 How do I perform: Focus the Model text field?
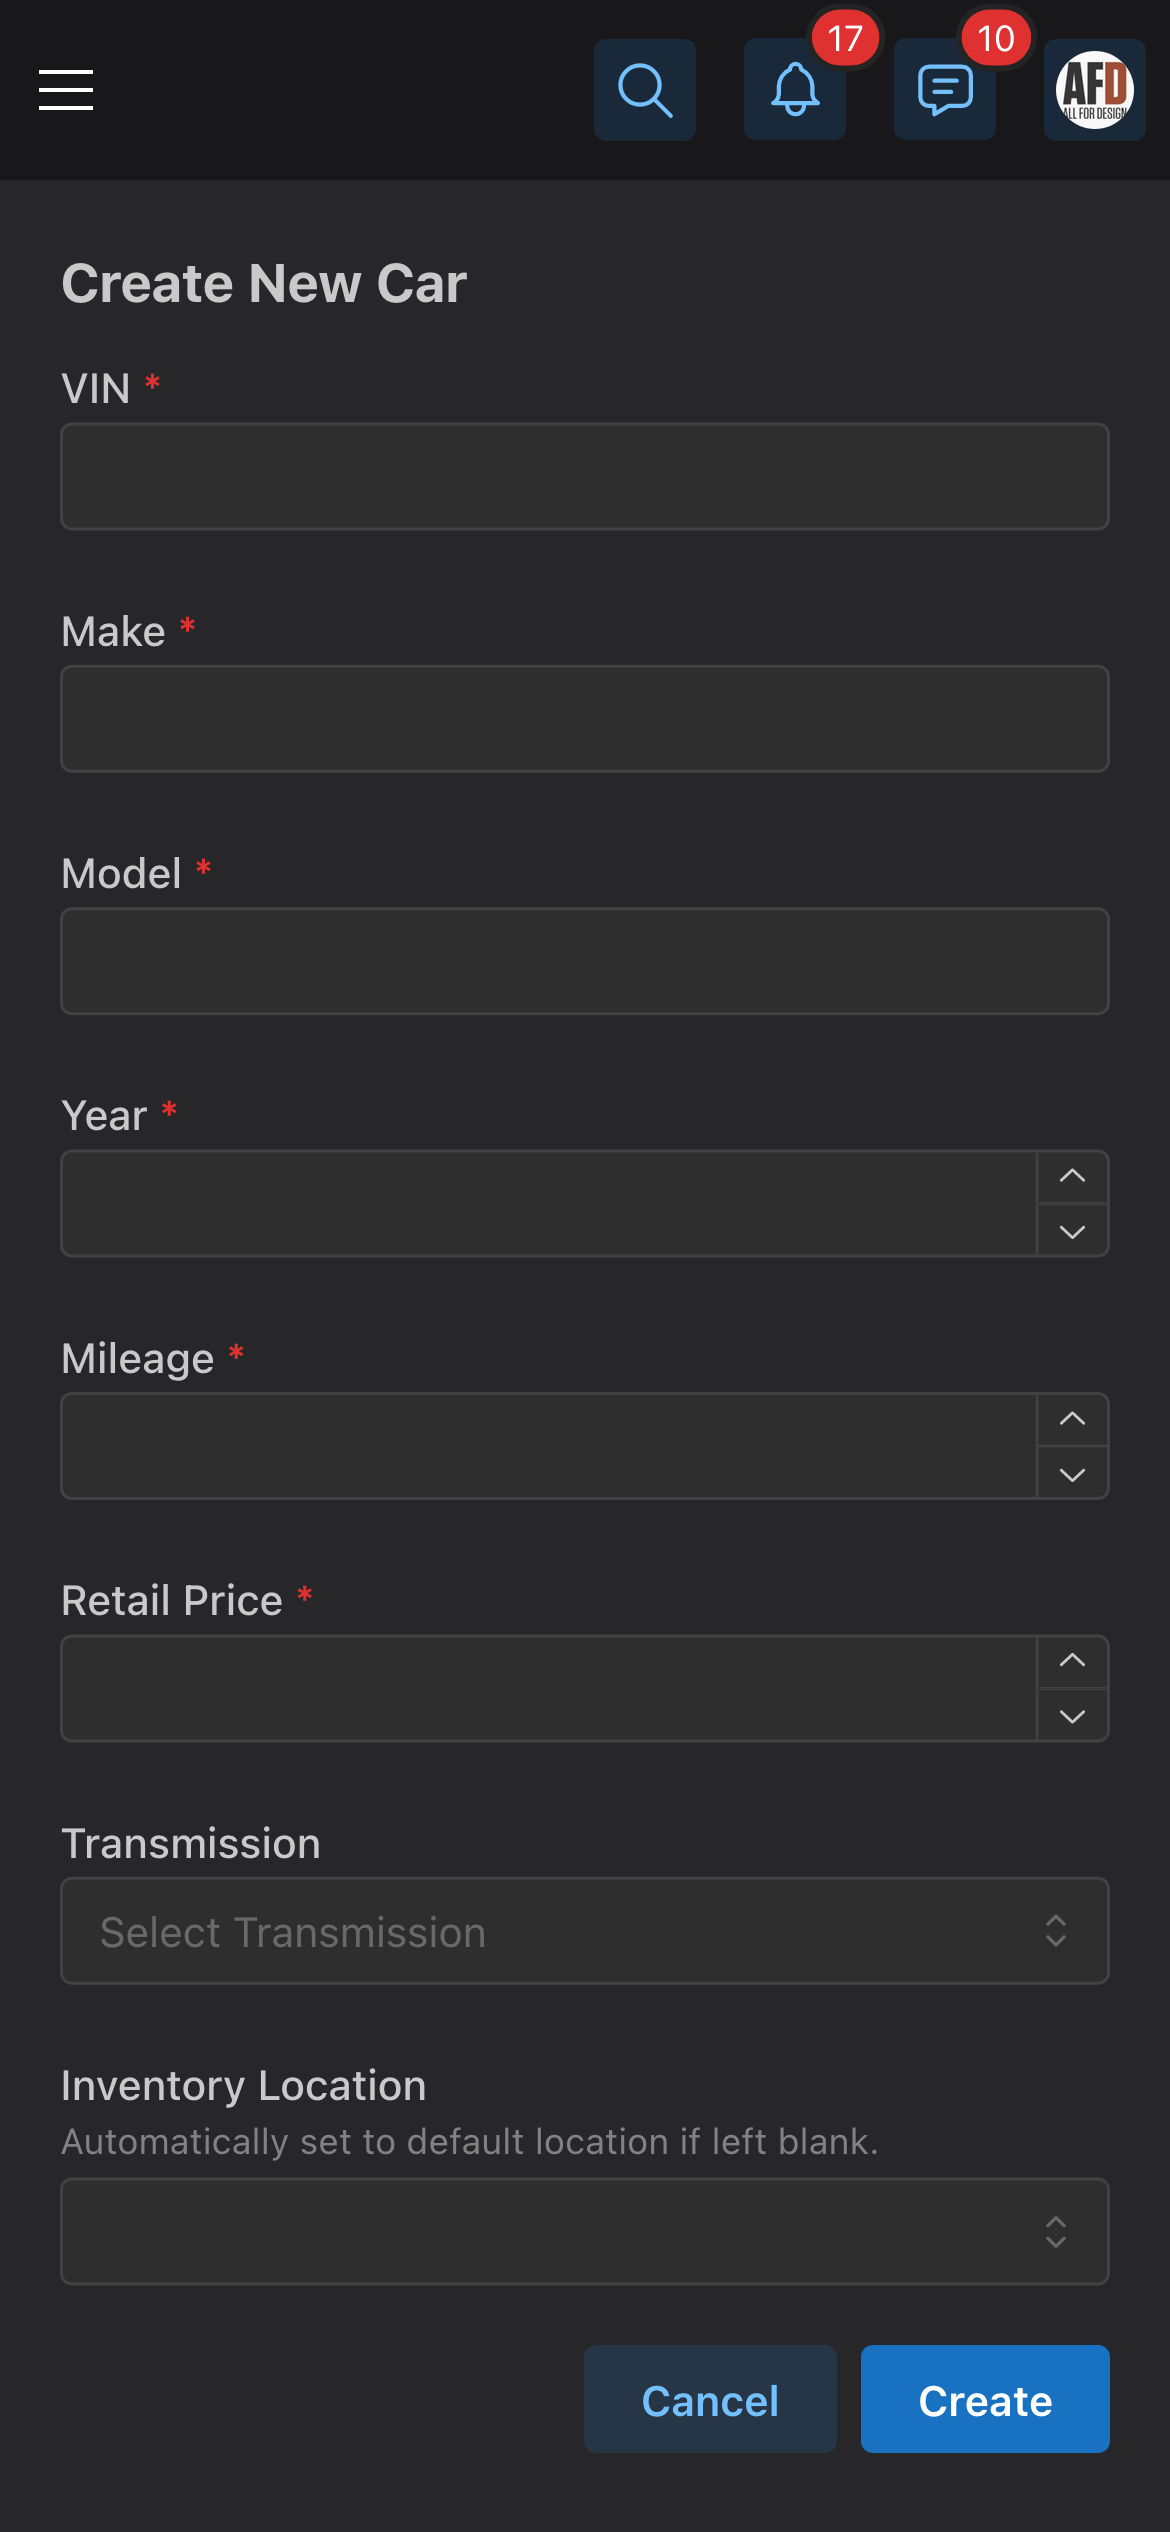pos(585,961)
